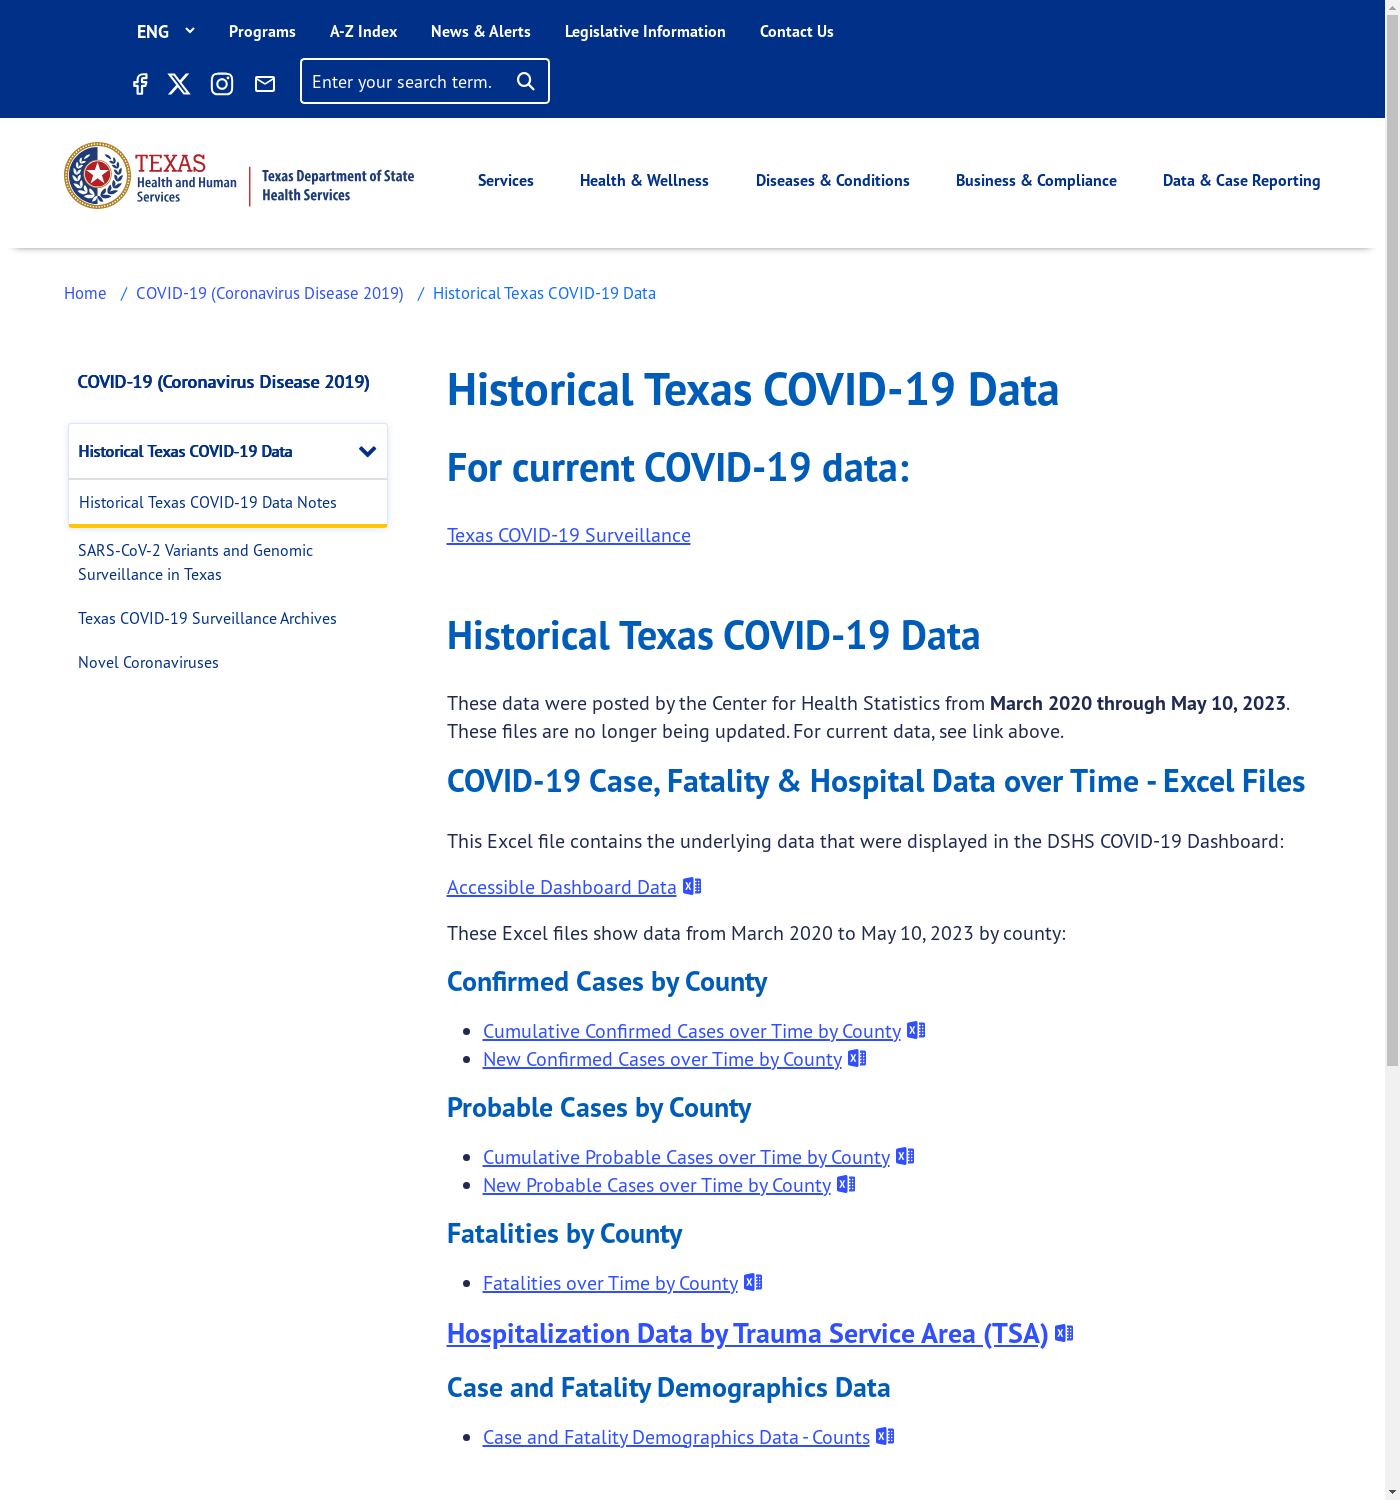Click Excel icon next to Fatalities over Time
This screenshot has height=1500, width=1400.
pos(753,1282)
